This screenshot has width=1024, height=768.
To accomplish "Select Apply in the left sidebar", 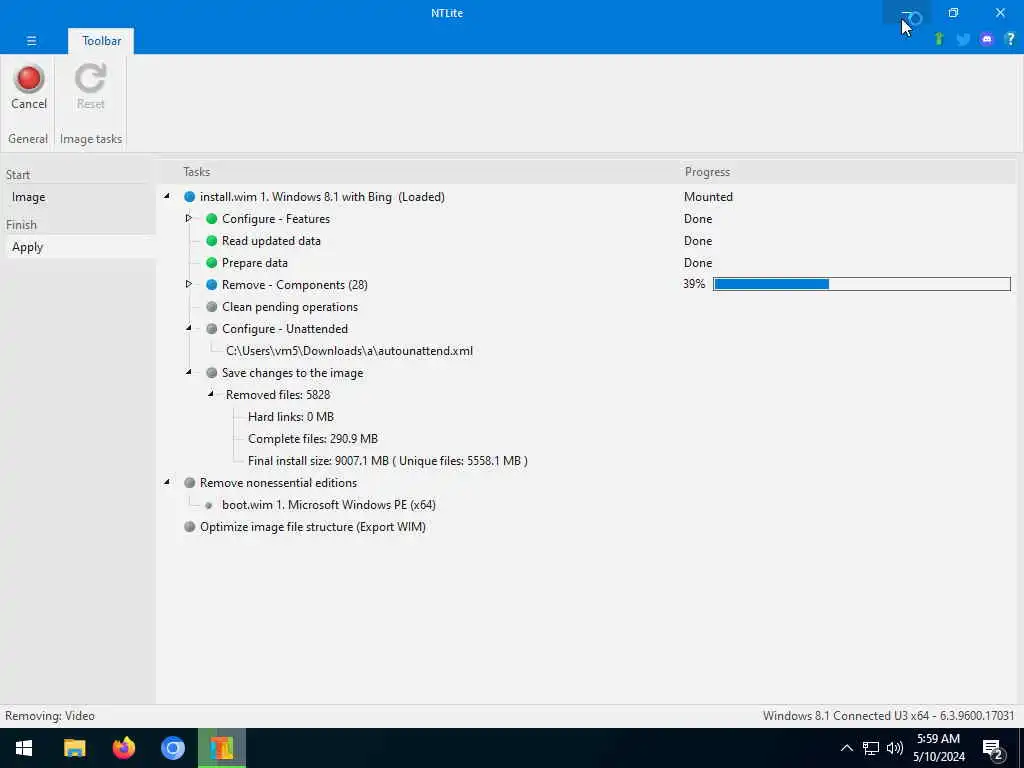I will click(x=78, y=247).
